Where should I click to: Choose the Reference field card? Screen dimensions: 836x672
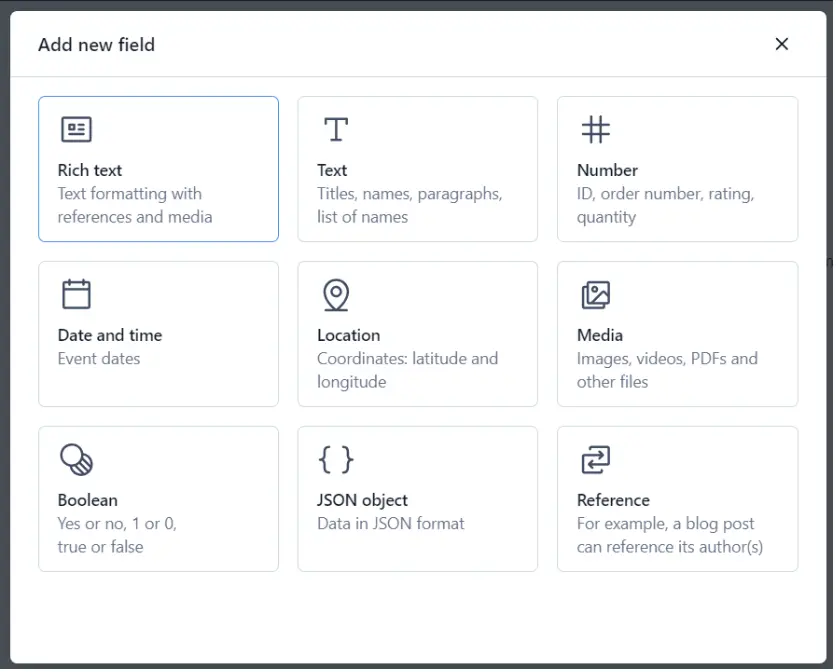click(x=677, y=498)
